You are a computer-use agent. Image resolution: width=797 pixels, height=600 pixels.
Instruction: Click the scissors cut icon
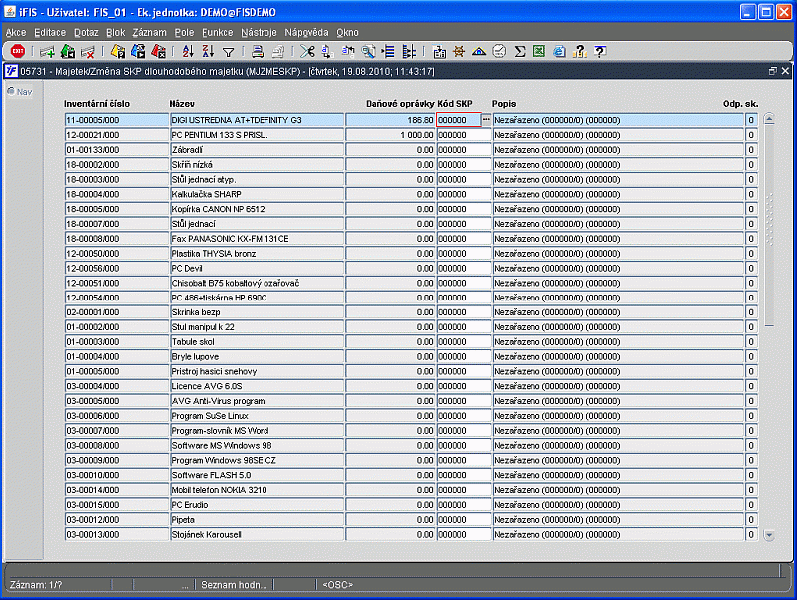pos(307,51)
